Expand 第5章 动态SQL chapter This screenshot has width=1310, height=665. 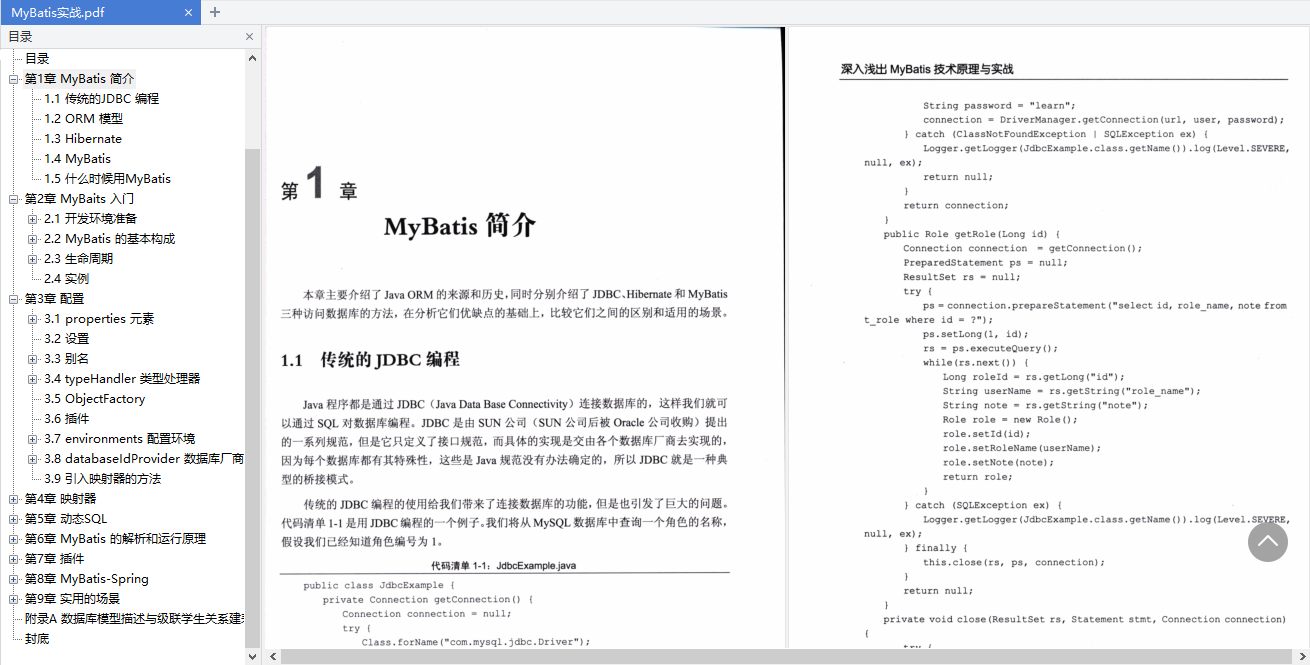click(14, 519)
